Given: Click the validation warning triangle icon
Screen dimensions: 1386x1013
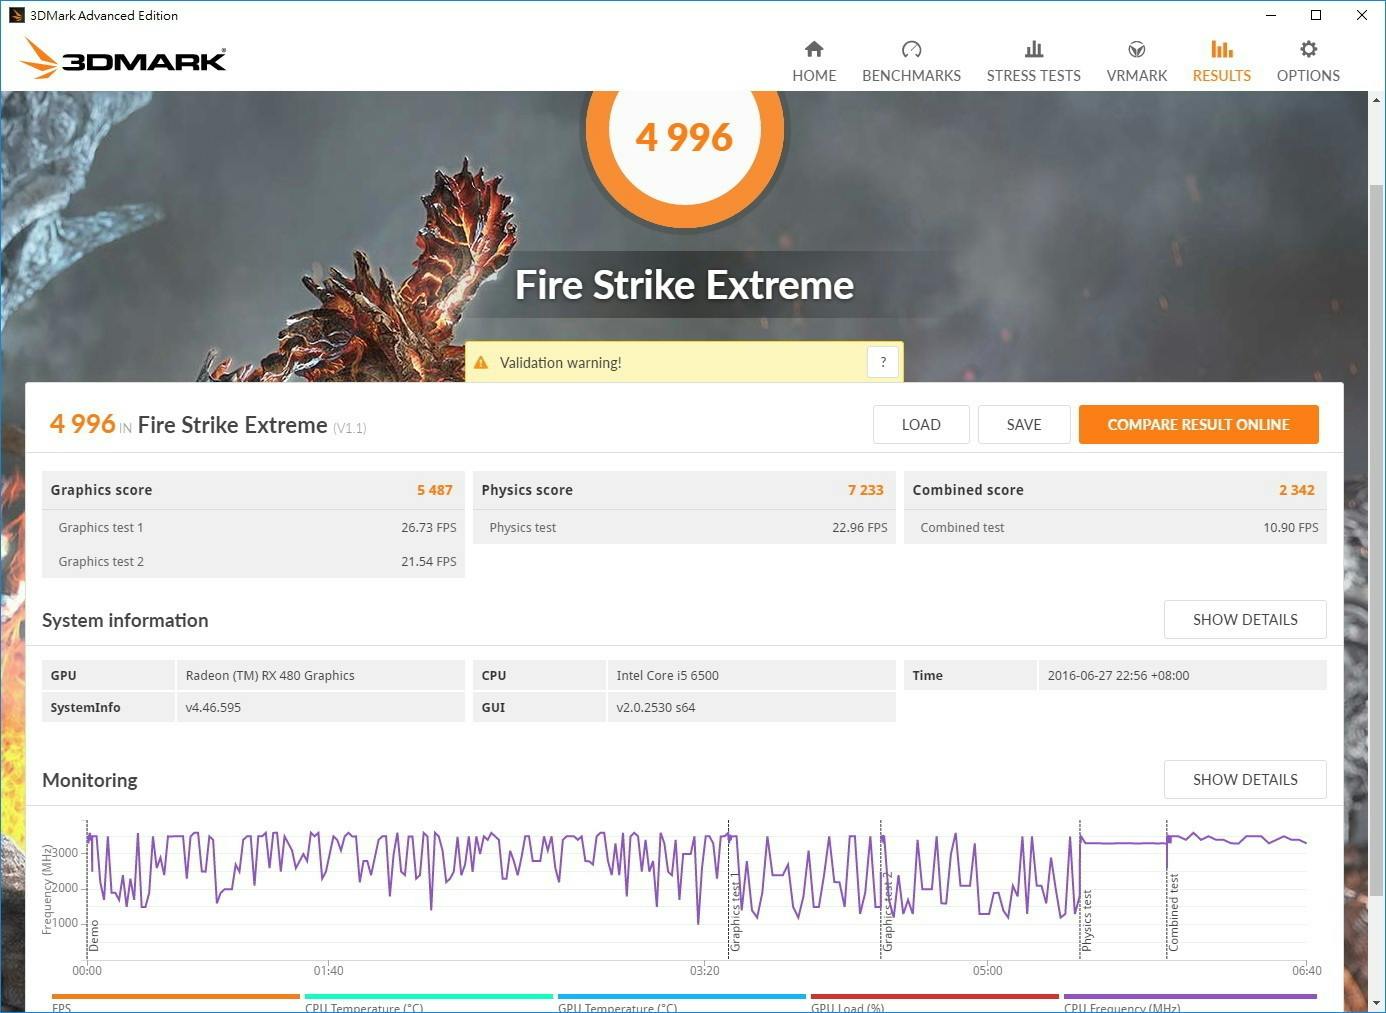Looking at the screenshot, I should [x=481, y=362].
